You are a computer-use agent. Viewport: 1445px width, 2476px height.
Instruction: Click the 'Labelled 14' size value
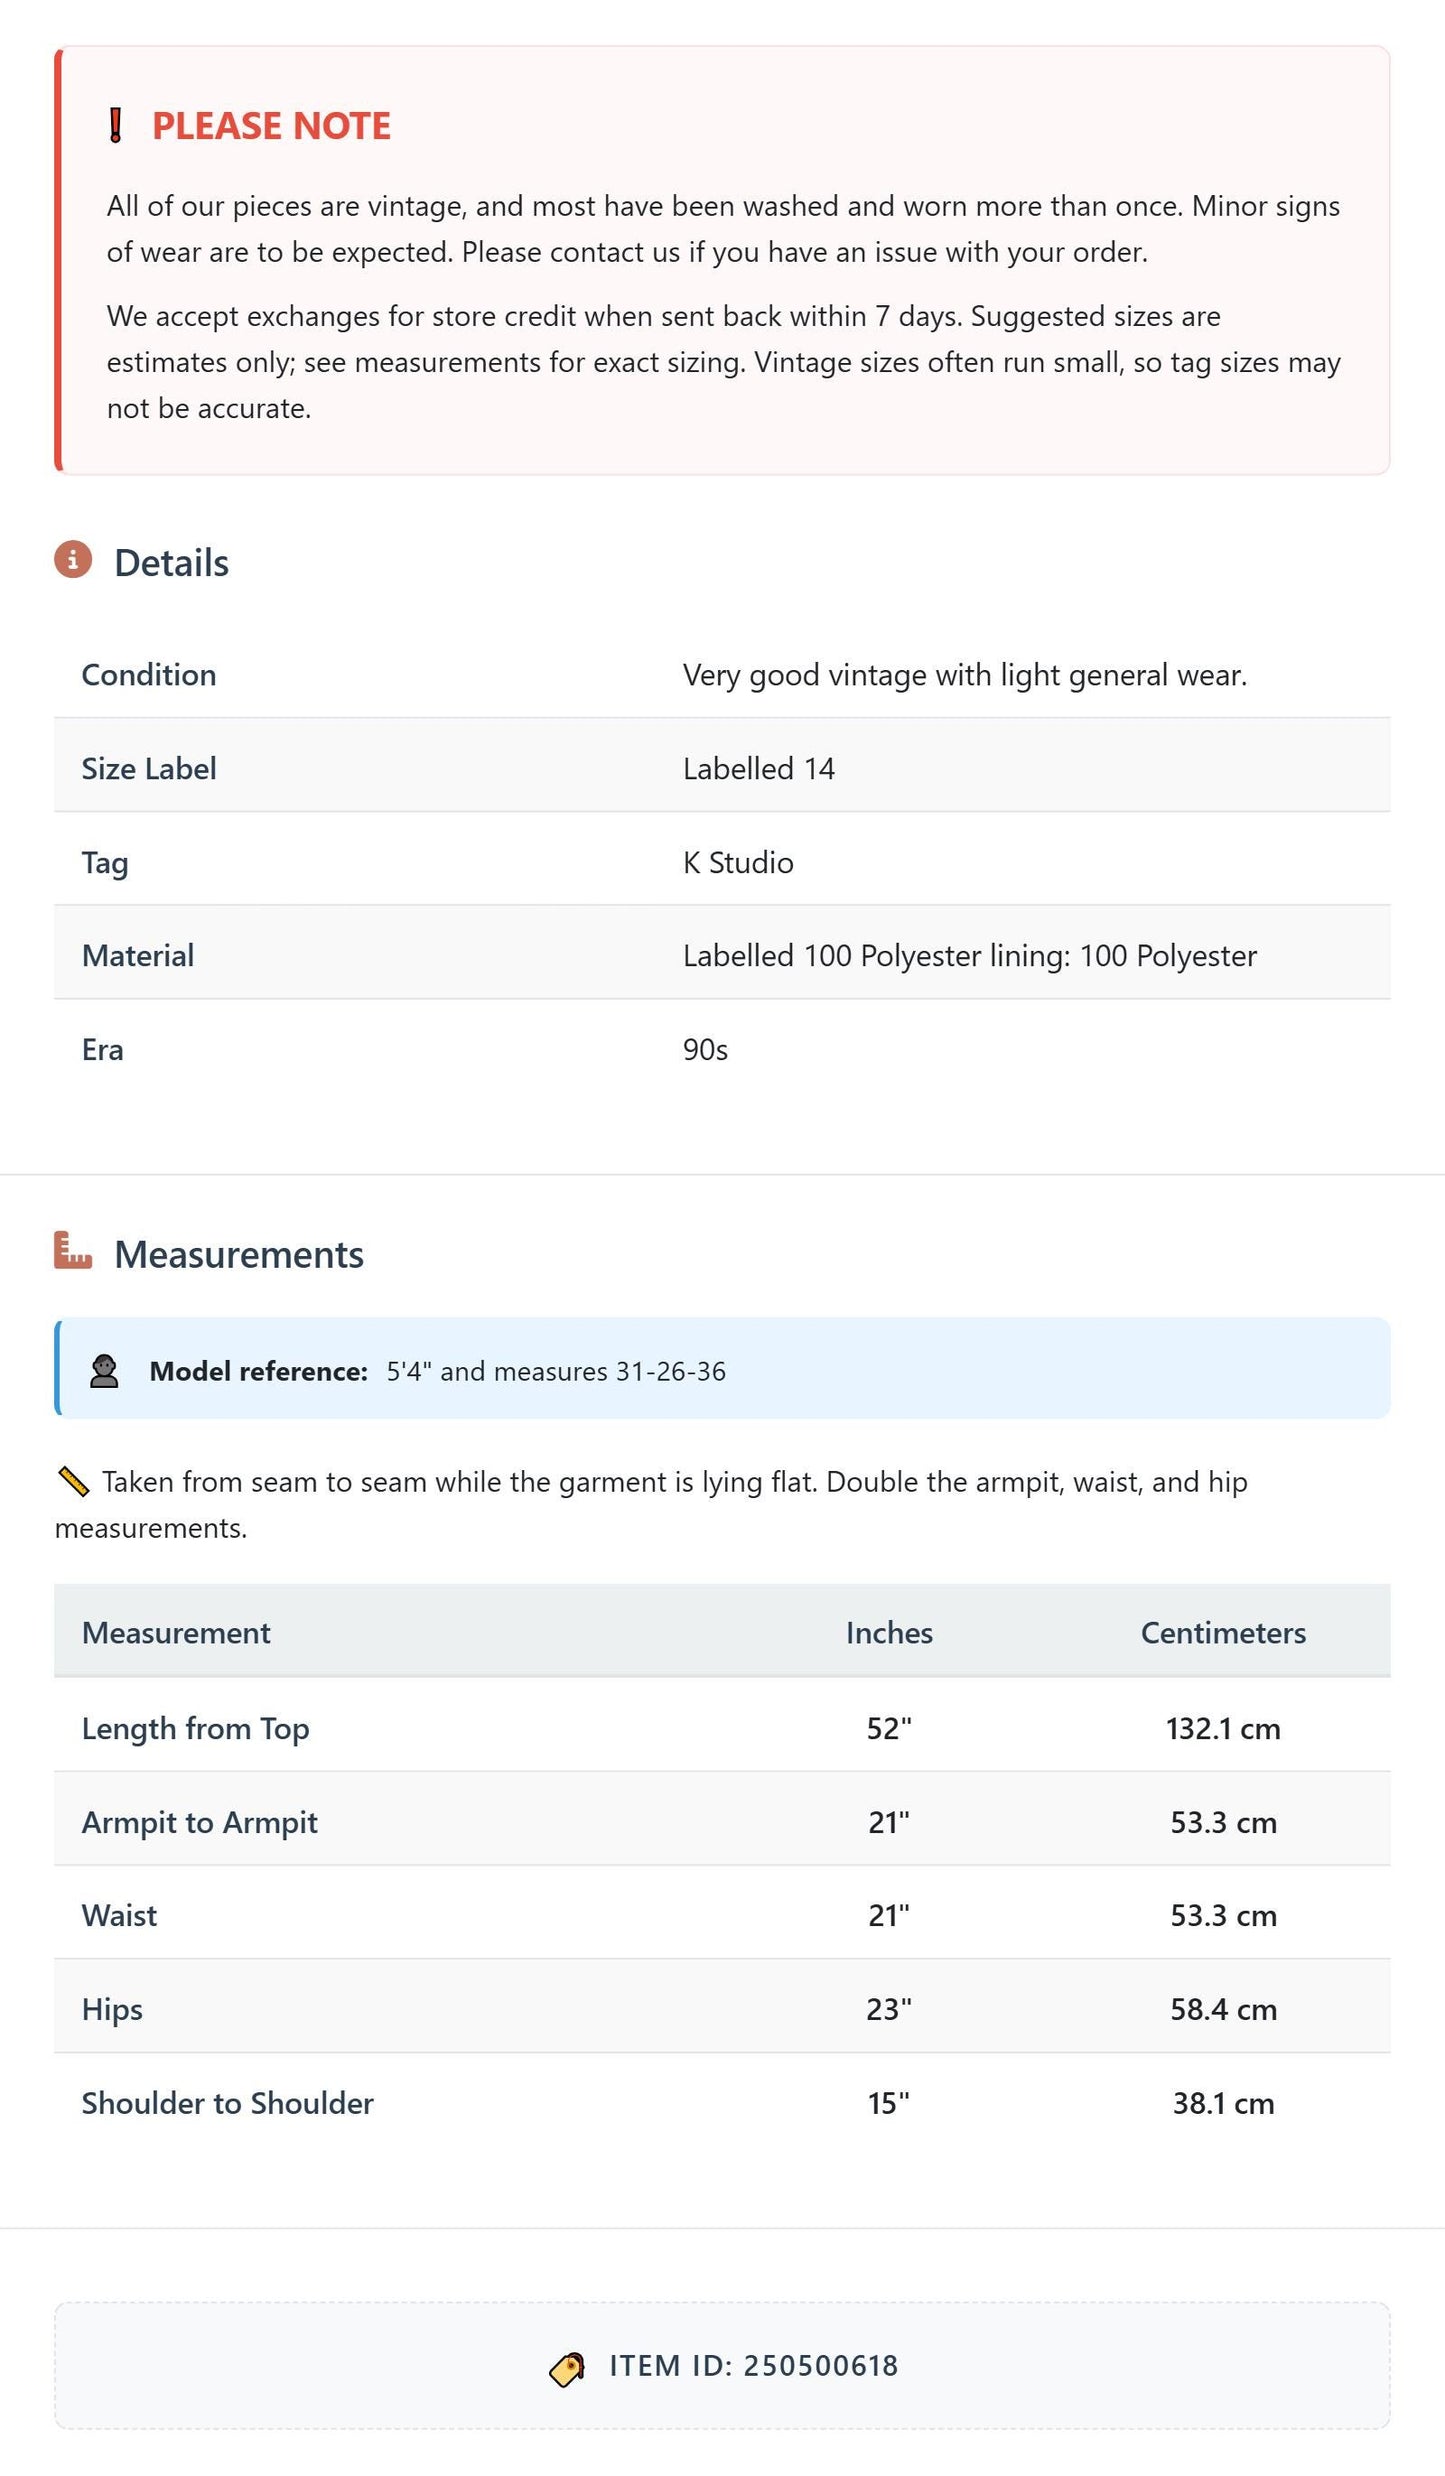(759, 769)
